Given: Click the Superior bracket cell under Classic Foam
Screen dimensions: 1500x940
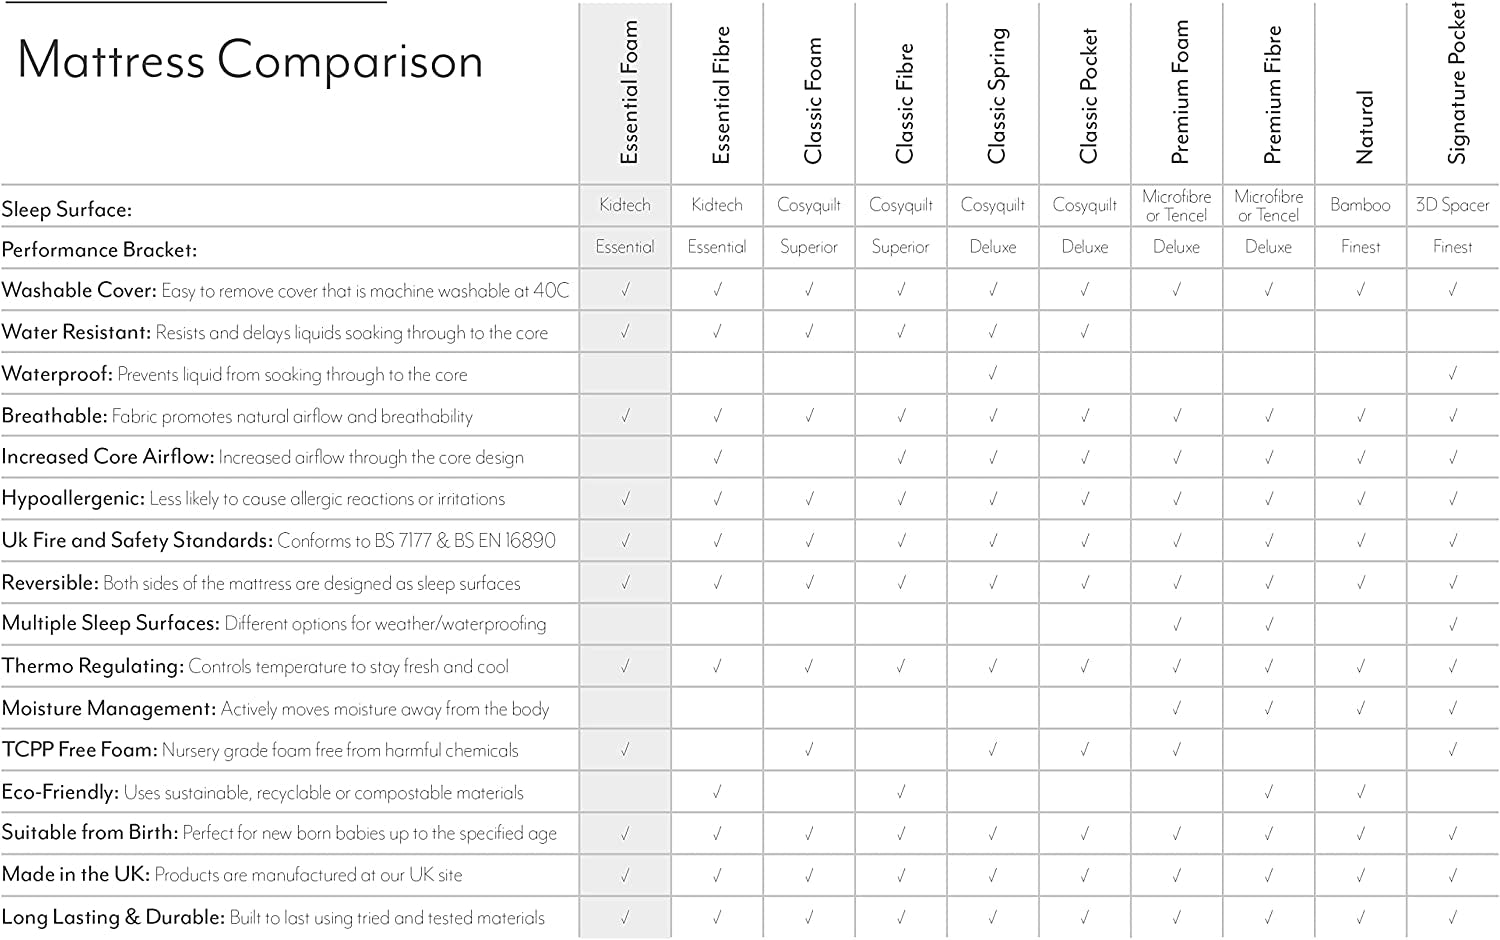Looking at the screenshot, I should [x=809, y=247].
